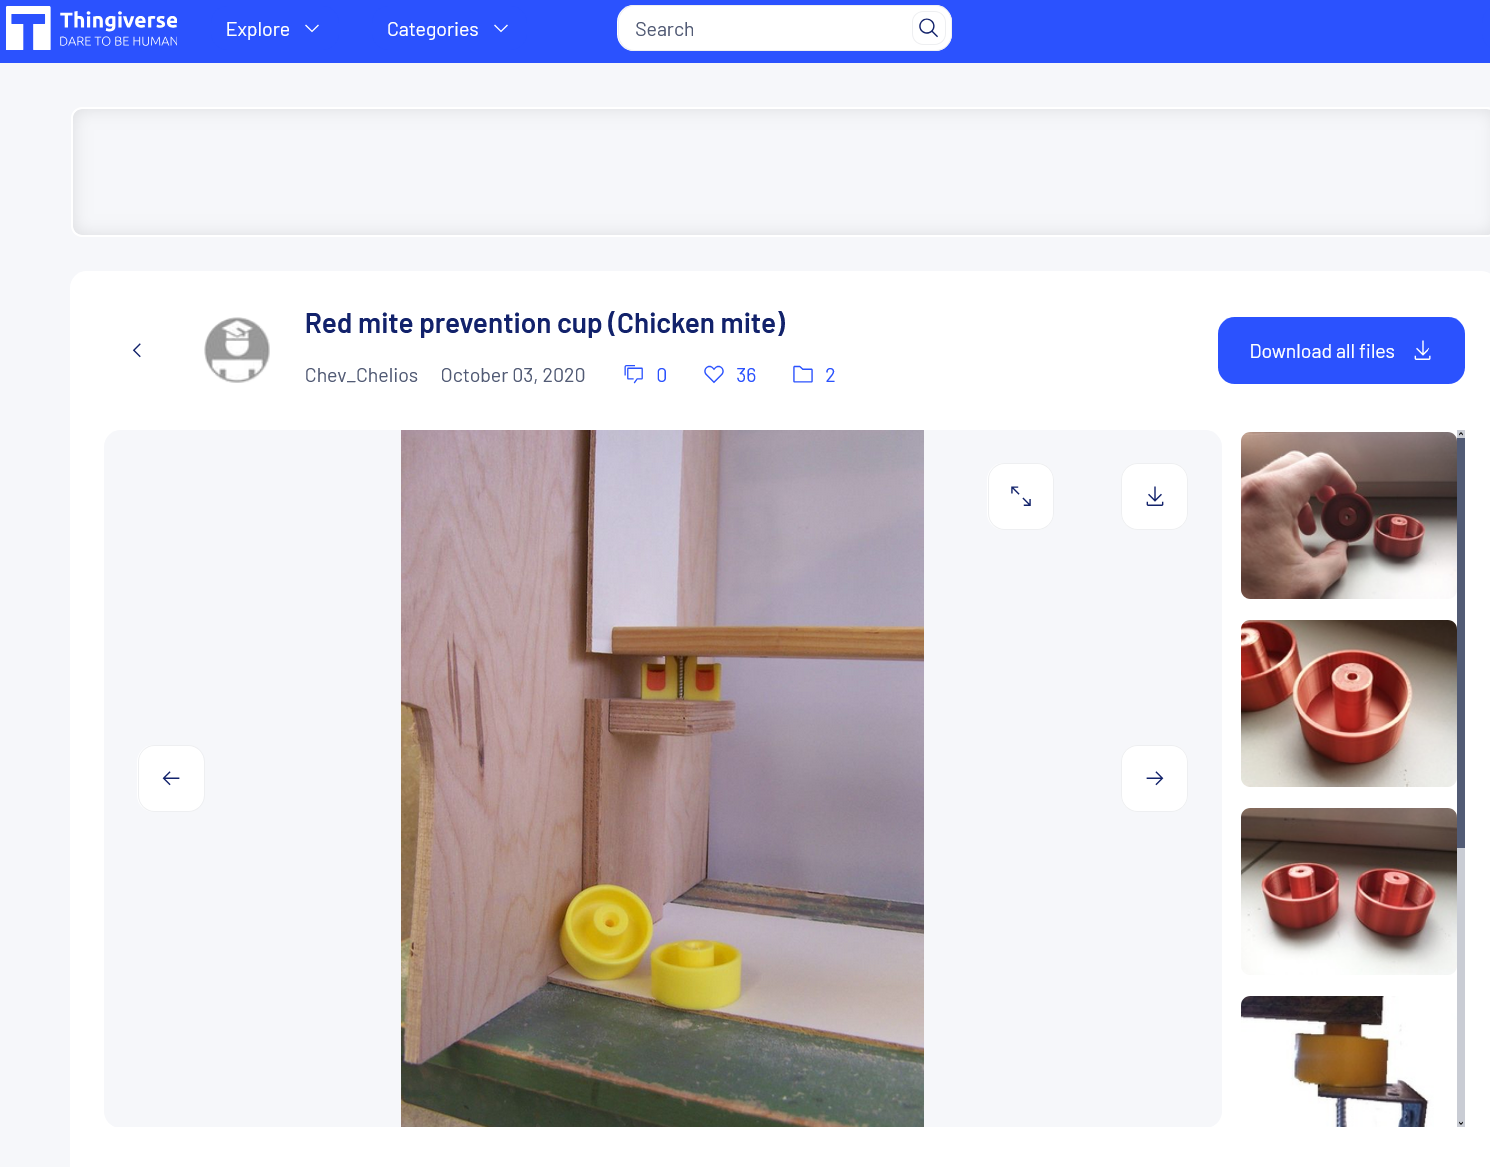Open the collections folder icon
This screenshot has height=1167, width=1491.
[x=803, y=374]
